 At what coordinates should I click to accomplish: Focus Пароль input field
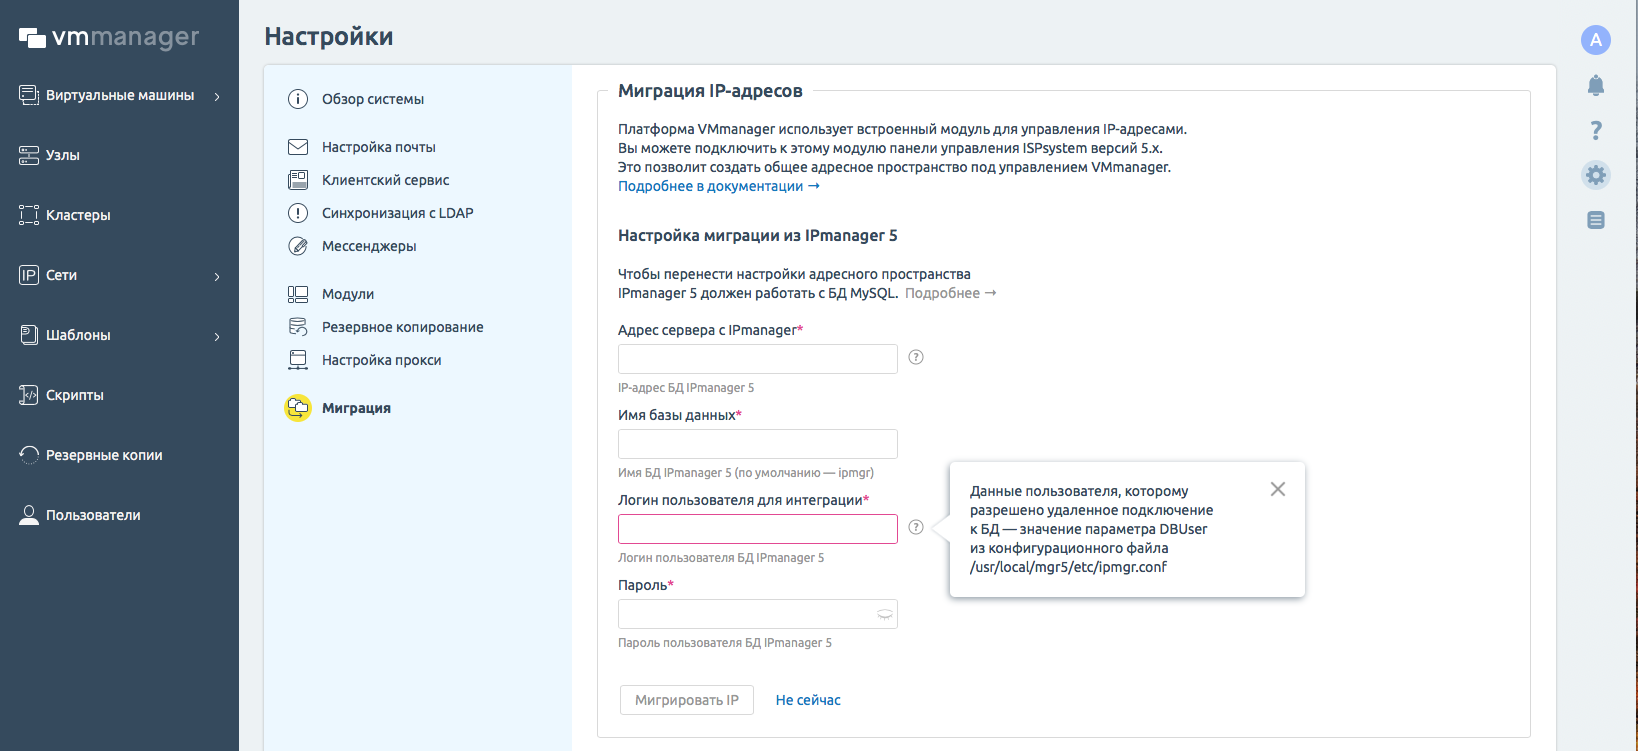(x=758, y=614)
